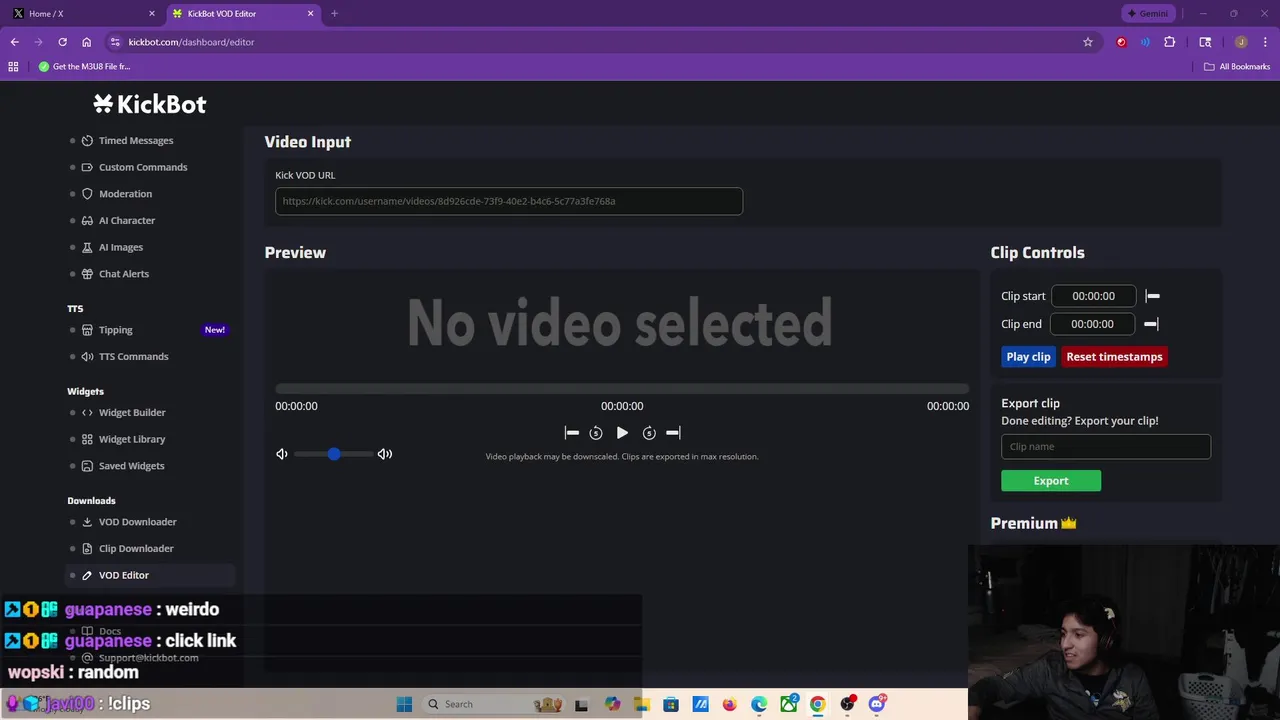1280x720 pixels.
Task: Open Custom Commands in the sidebar
Action: pos(143,167)
